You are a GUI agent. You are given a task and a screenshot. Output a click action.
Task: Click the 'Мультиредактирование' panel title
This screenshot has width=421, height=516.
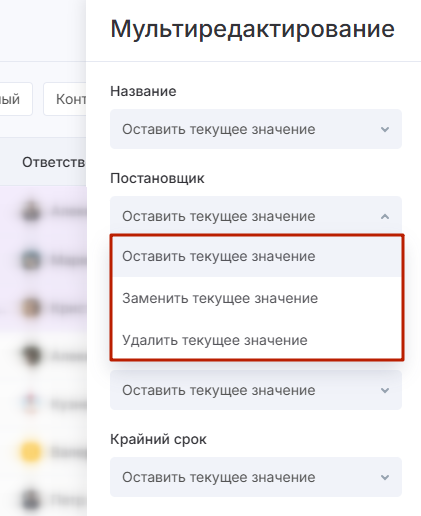(253, 29)
